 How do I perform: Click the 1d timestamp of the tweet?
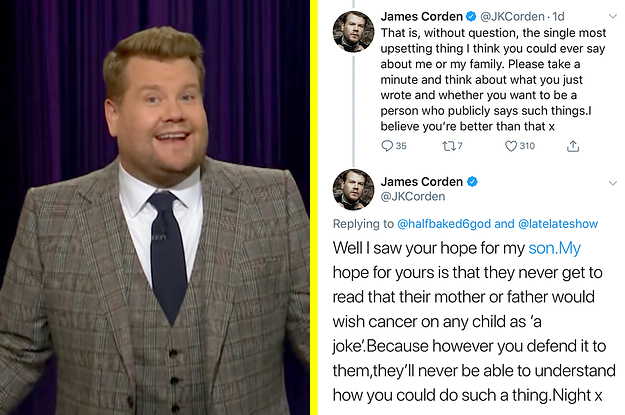[558, 16]
